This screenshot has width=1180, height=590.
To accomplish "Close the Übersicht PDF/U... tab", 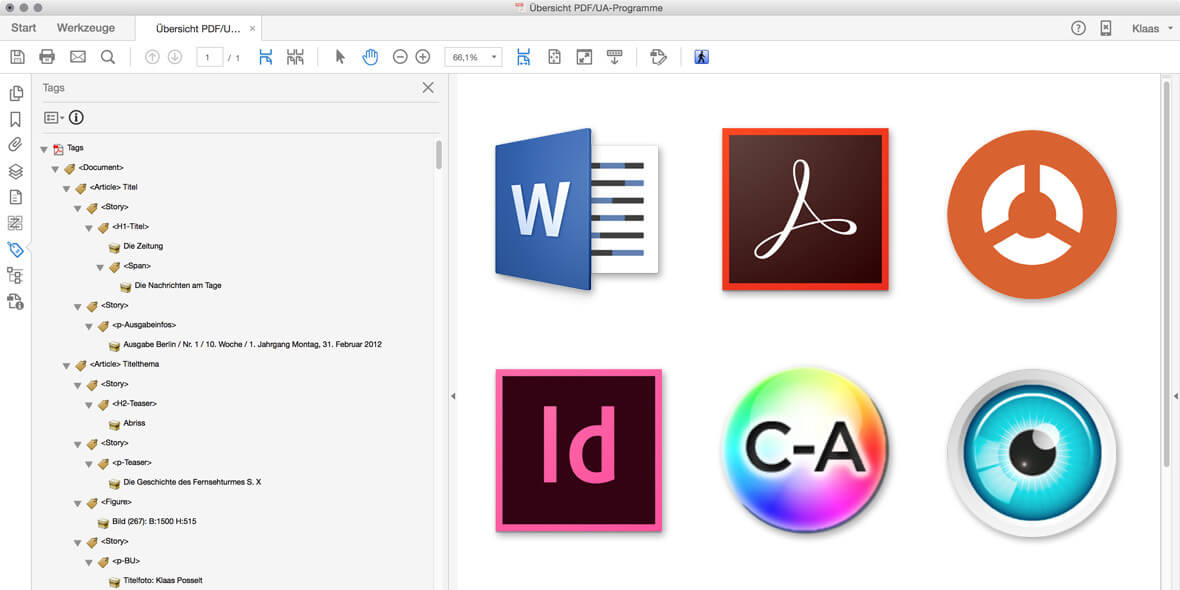I will click(253, 29).
